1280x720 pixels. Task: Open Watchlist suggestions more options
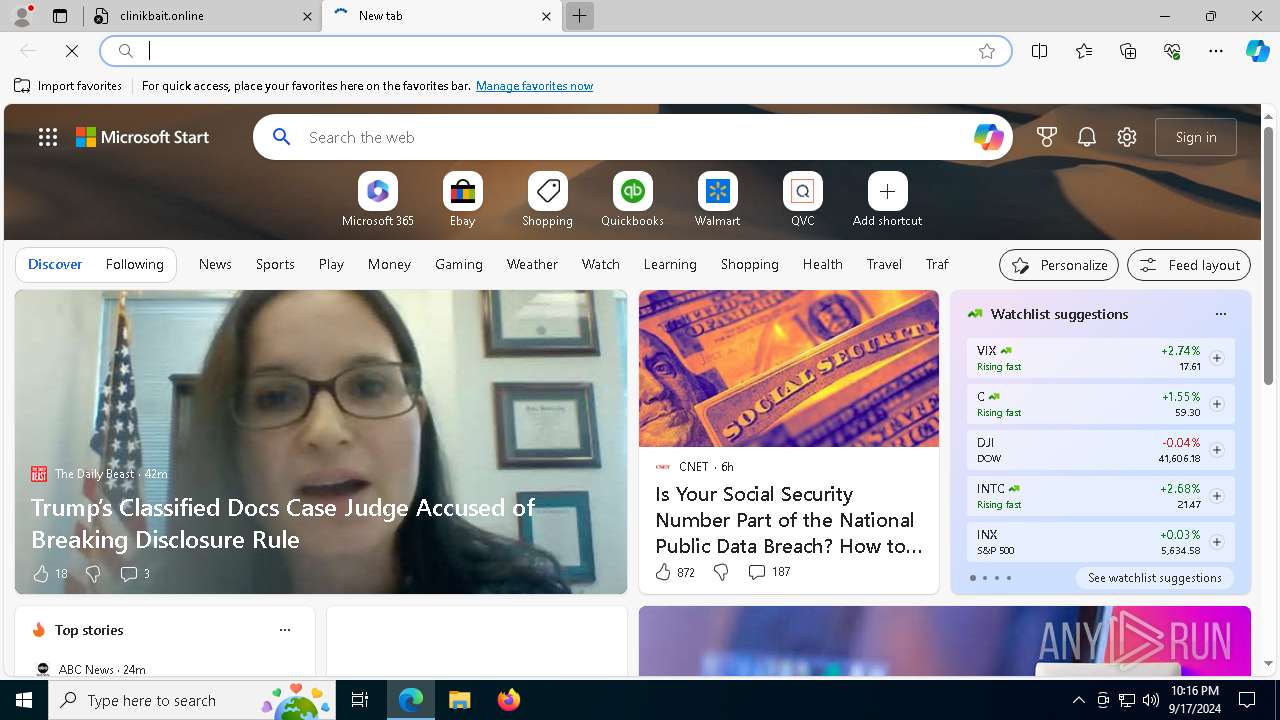click(x=1221, y=314)
